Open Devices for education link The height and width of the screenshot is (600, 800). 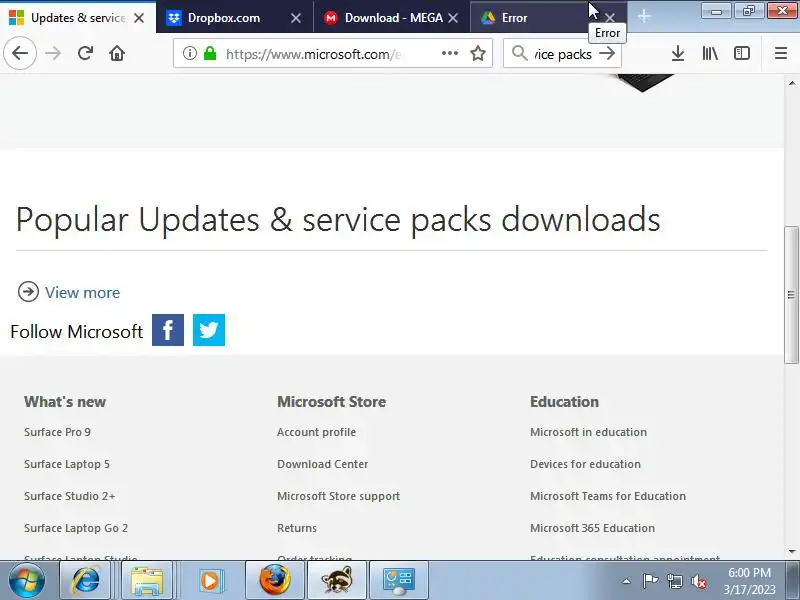(585, 464)
